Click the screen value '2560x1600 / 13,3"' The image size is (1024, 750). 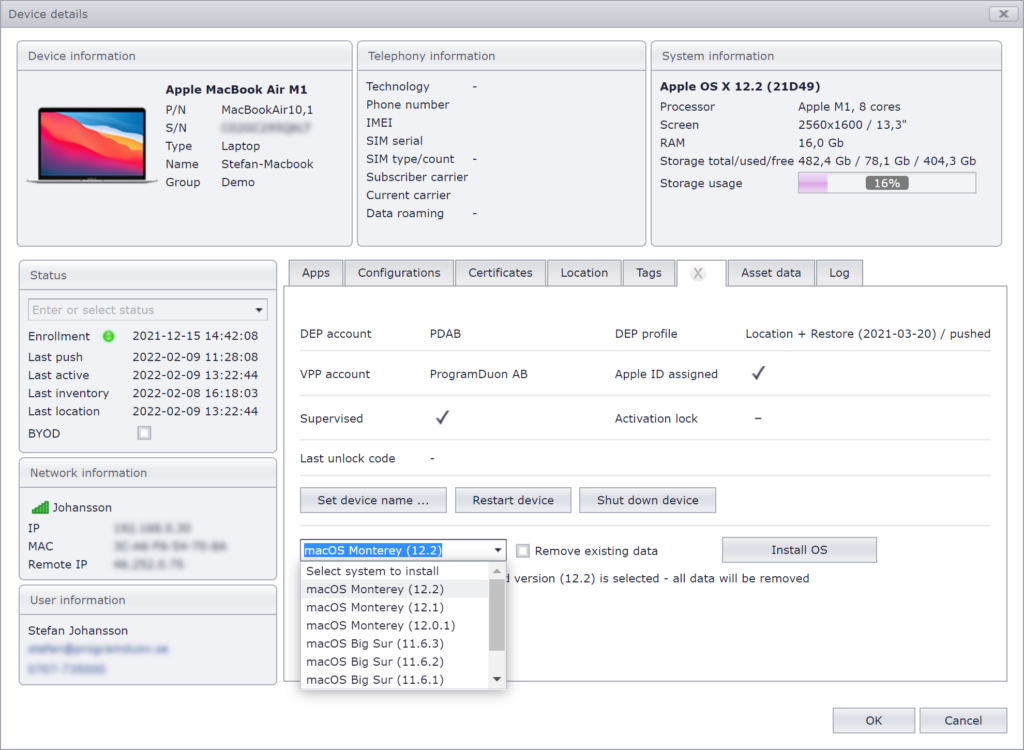pyautogui.click(x=852, y=125)
